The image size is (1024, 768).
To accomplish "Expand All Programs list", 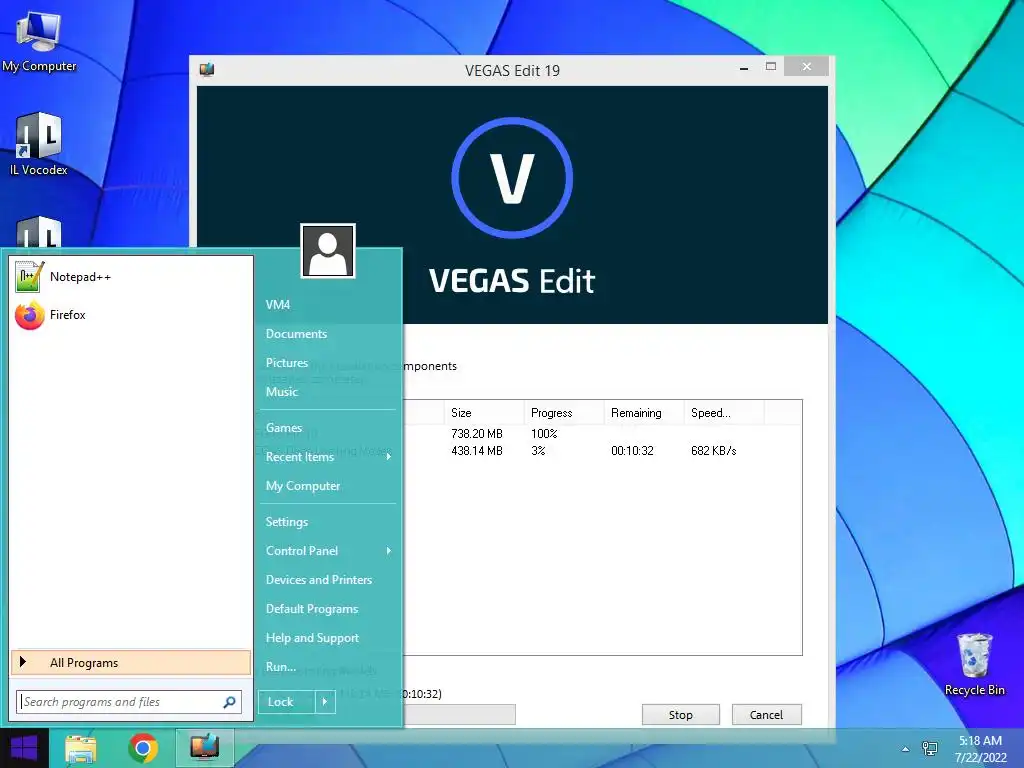I will 131,662.
